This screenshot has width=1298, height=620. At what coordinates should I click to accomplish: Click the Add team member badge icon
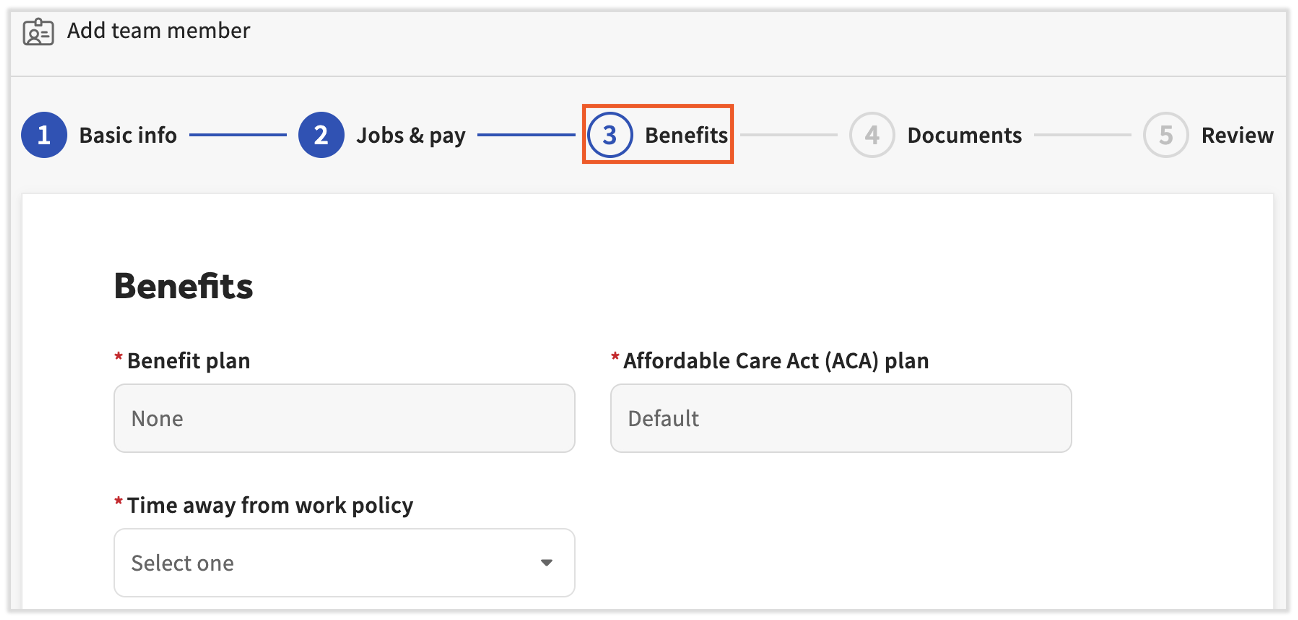click(x=38, y=32)
